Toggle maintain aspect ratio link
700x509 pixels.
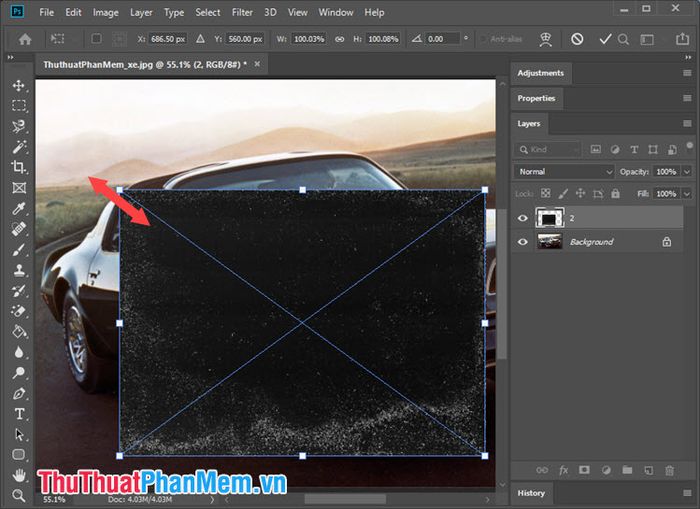tap(339, 39)
